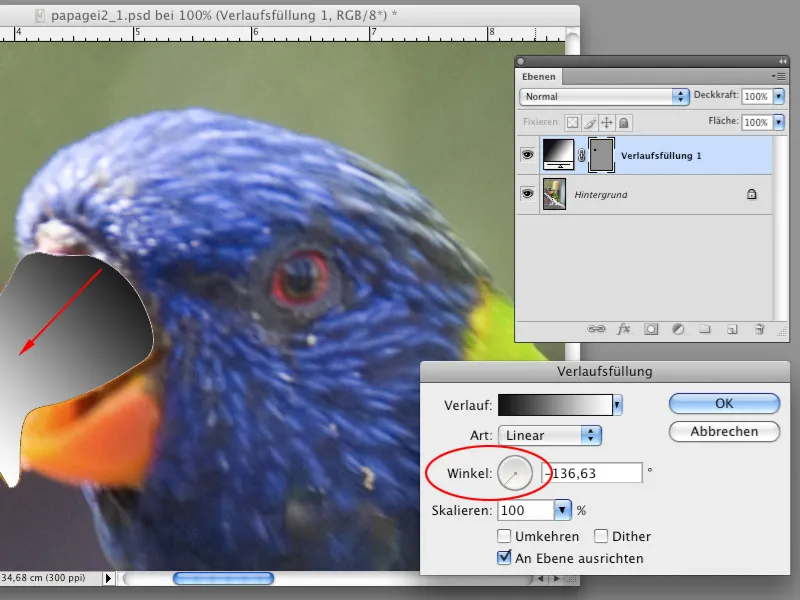The height and width of the screenshot is (600, 800).
Task: Enable the Dither checkbox
Action: (x=600, y=536)
